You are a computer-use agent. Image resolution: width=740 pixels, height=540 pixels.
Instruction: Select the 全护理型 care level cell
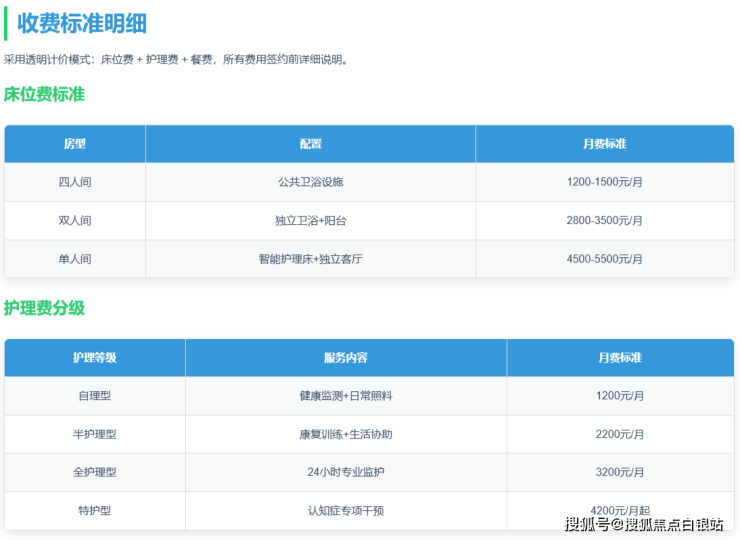coord(95,472)
